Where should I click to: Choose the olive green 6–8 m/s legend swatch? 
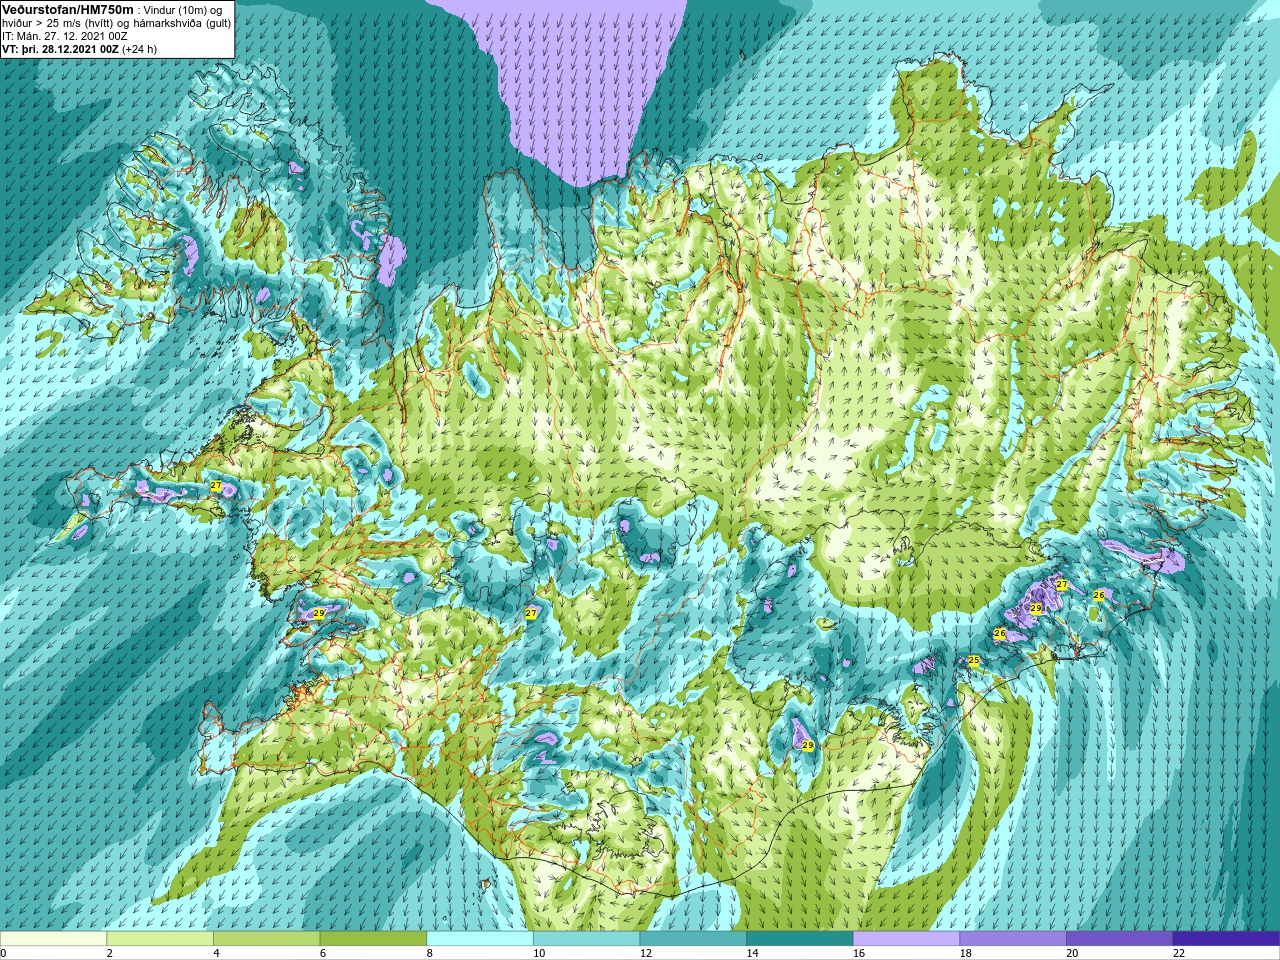373,939
